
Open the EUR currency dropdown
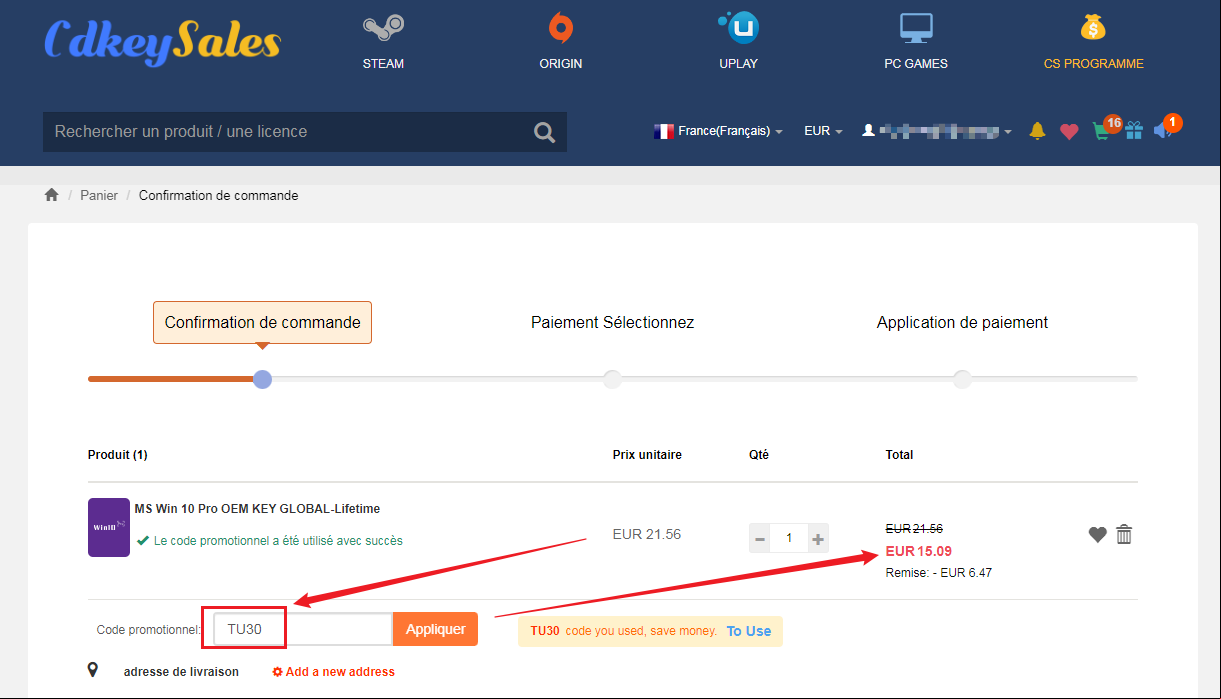pyautogui.click(x=823, y=131)
